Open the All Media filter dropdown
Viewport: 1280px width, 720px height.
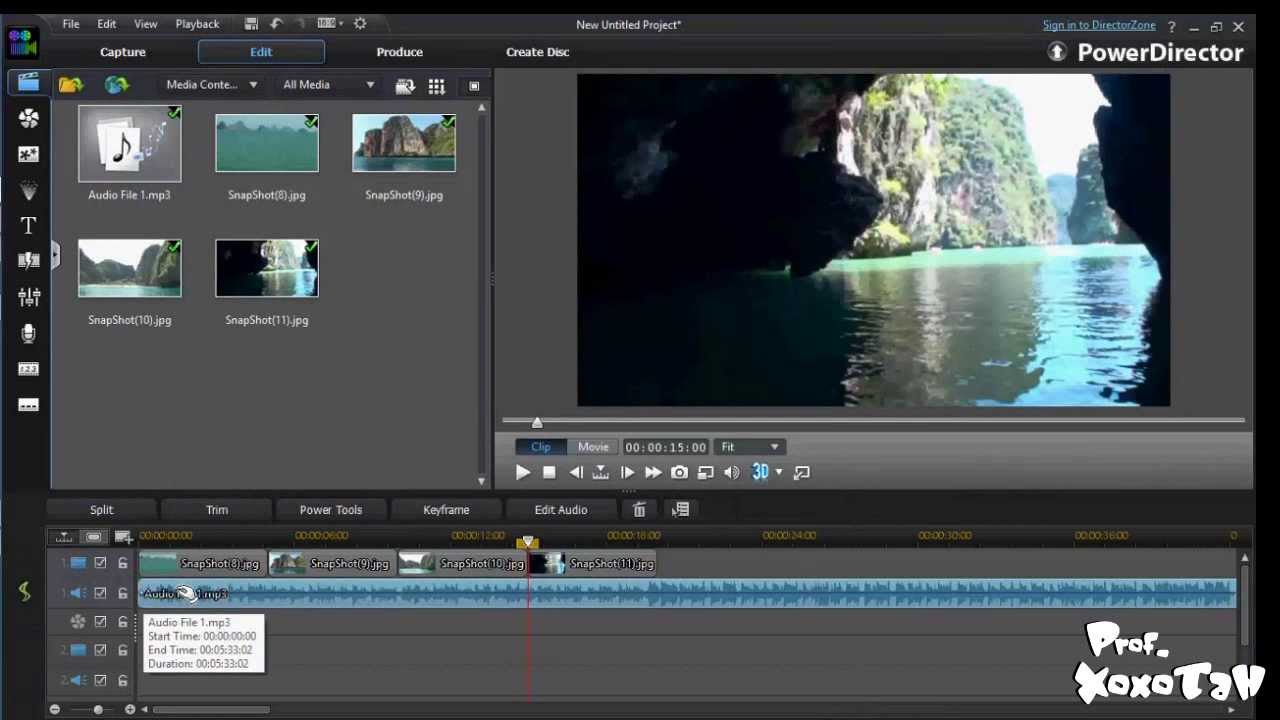329,85
